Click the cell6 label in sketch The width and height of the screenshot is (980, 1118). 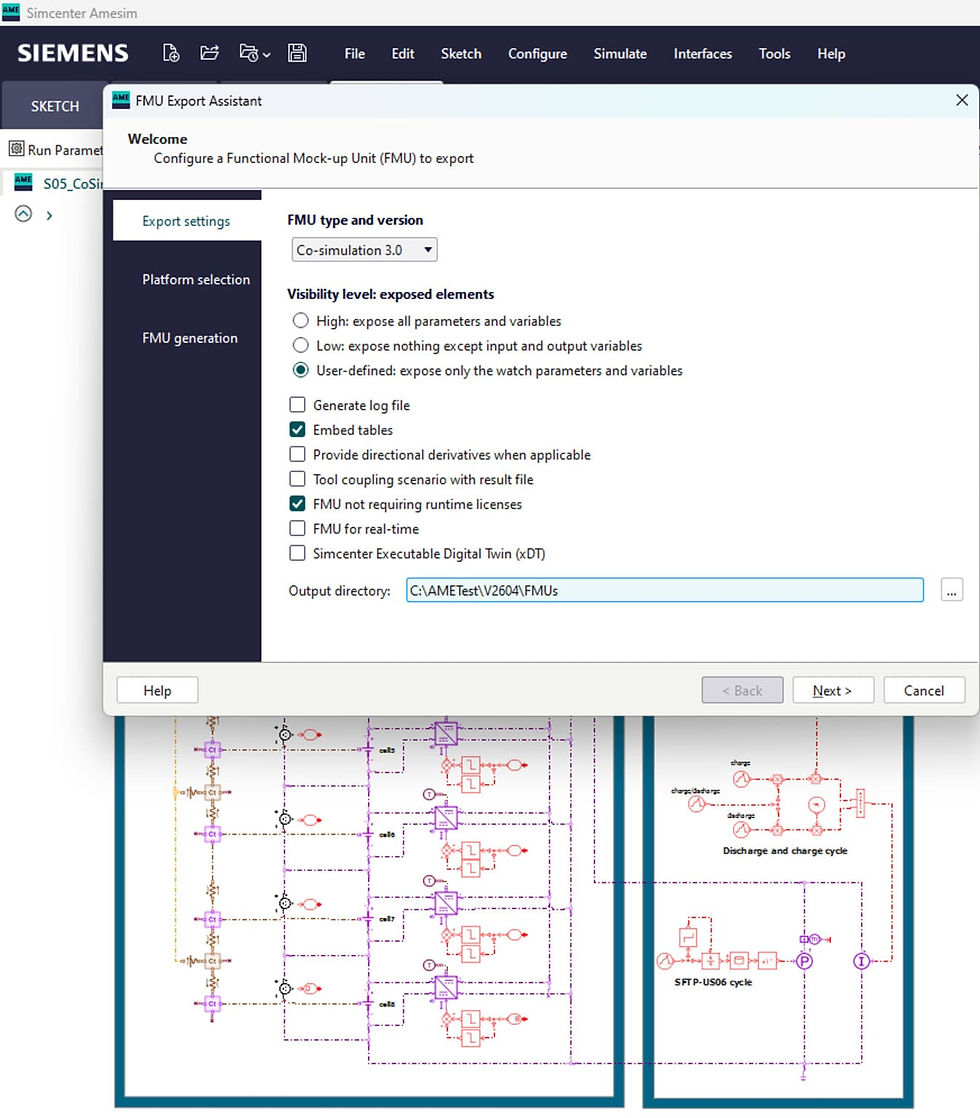pos(387,834)
